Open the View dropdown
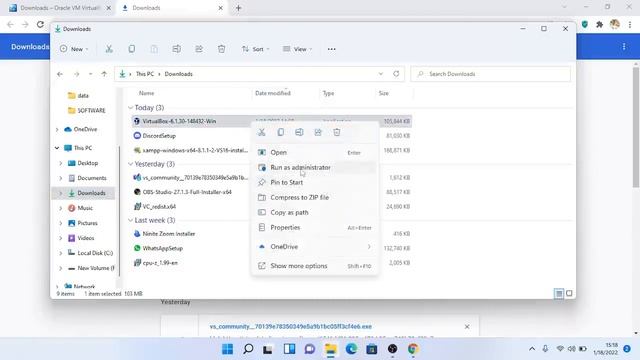 tap(298, 49)
